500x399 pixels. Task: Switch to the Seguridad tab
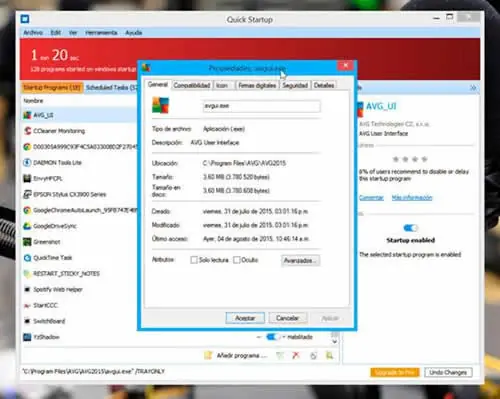pos(295,86)
